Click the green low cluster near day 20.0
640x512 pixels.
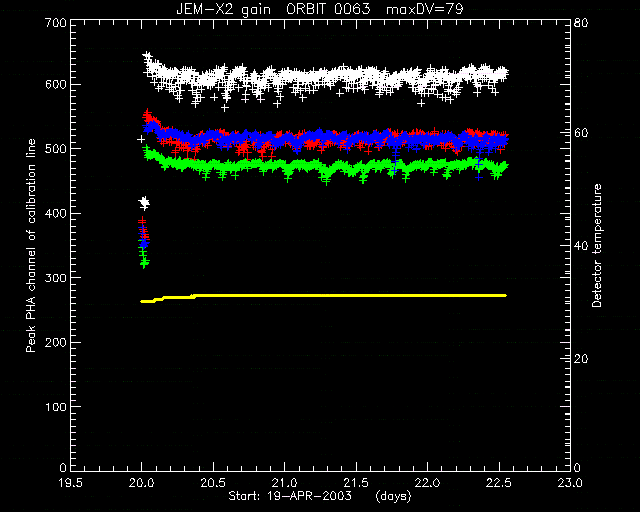[x=144, y=256]
